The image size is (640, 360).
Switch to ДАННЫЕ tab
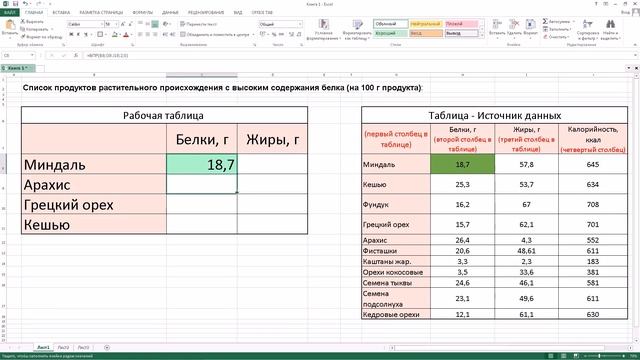[170, 12]
